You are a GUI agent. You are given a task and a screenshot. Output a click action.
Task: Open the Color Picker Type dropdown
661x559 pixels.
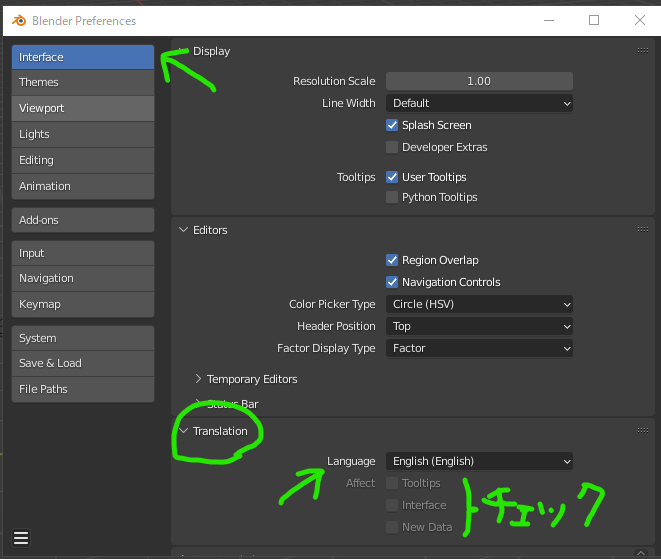(479, 304)
